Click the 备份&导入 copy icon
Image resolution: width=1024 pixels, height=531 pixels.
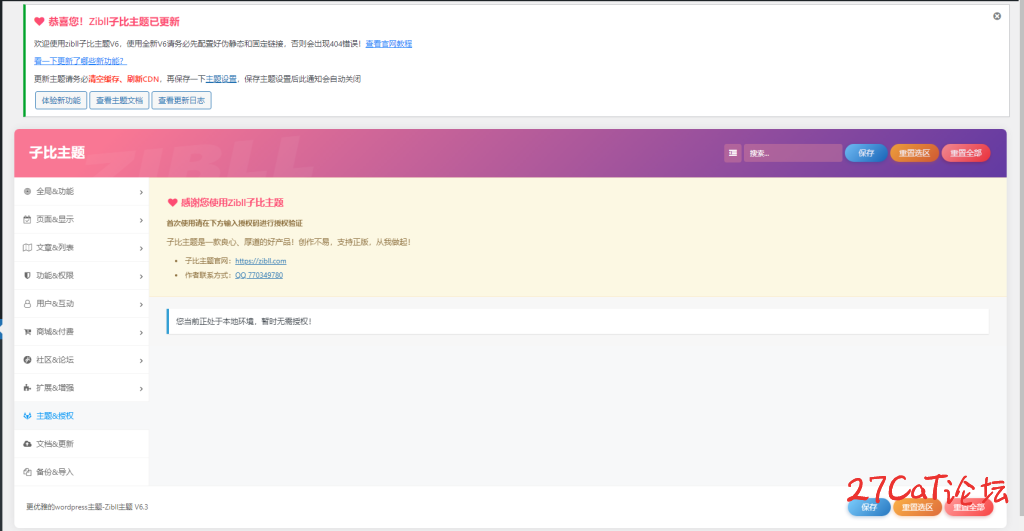point(27,472)
